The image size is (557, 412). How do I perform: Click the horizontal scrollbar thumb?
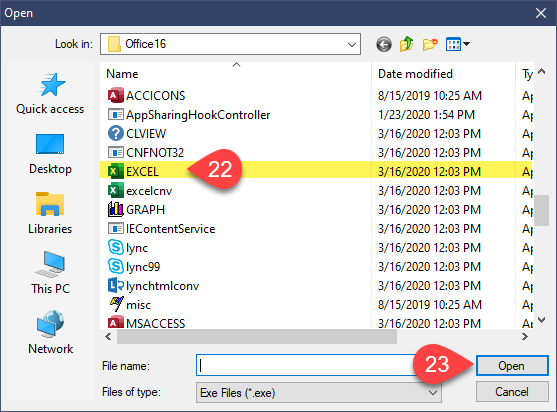click(x=257, y=336)
